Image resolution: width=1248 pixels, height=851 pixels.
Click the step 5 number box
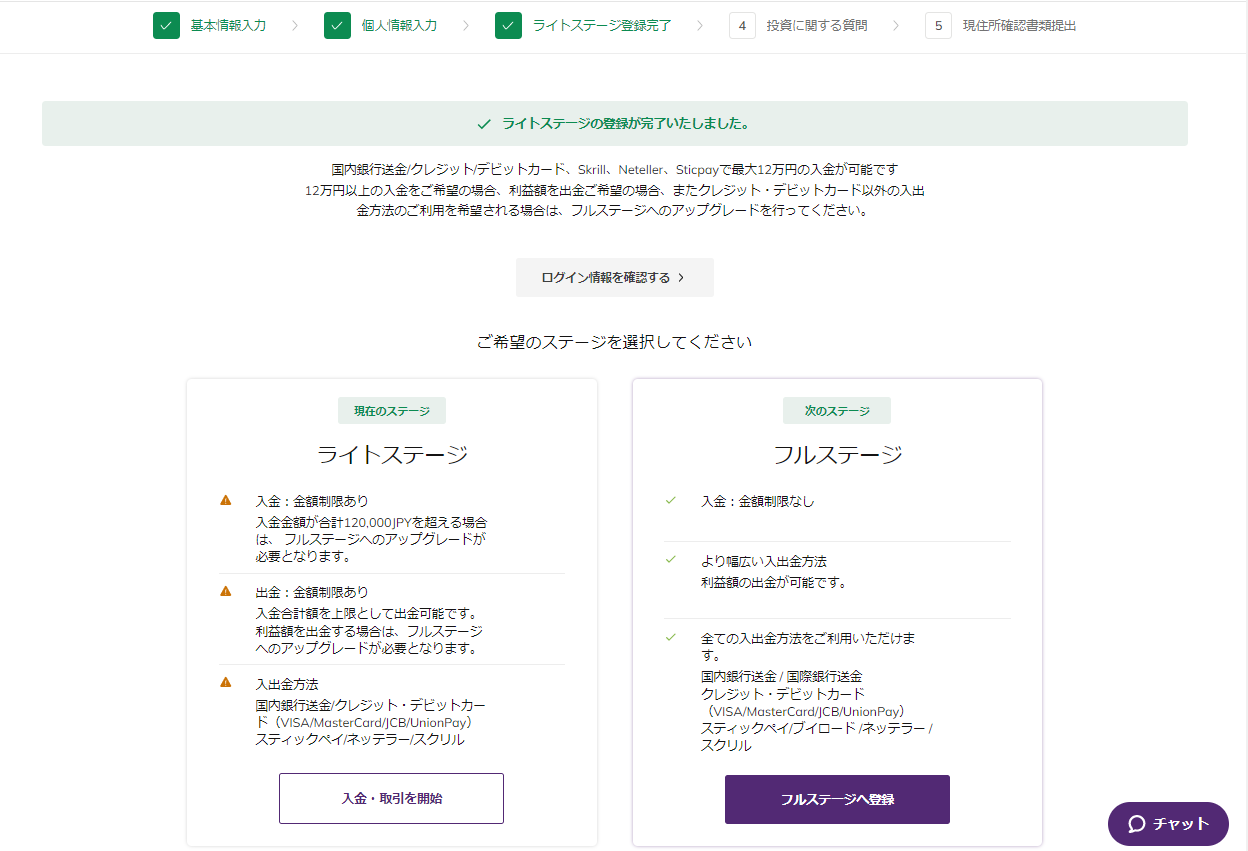938,26
